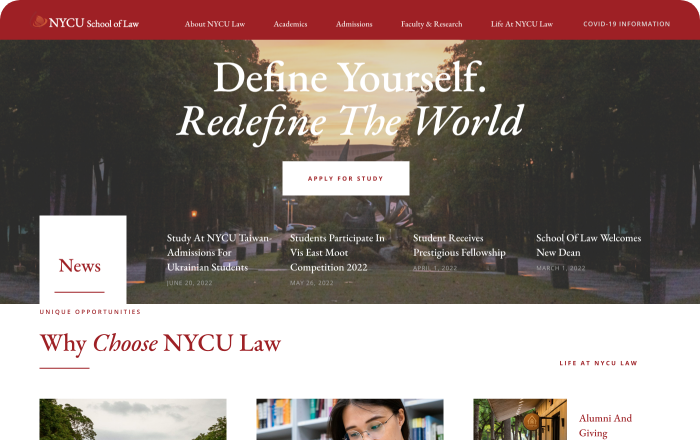Go to Life At NYCU Law menu
The width and height of the screenshot is (700, 440).
[x=522, y=24]
